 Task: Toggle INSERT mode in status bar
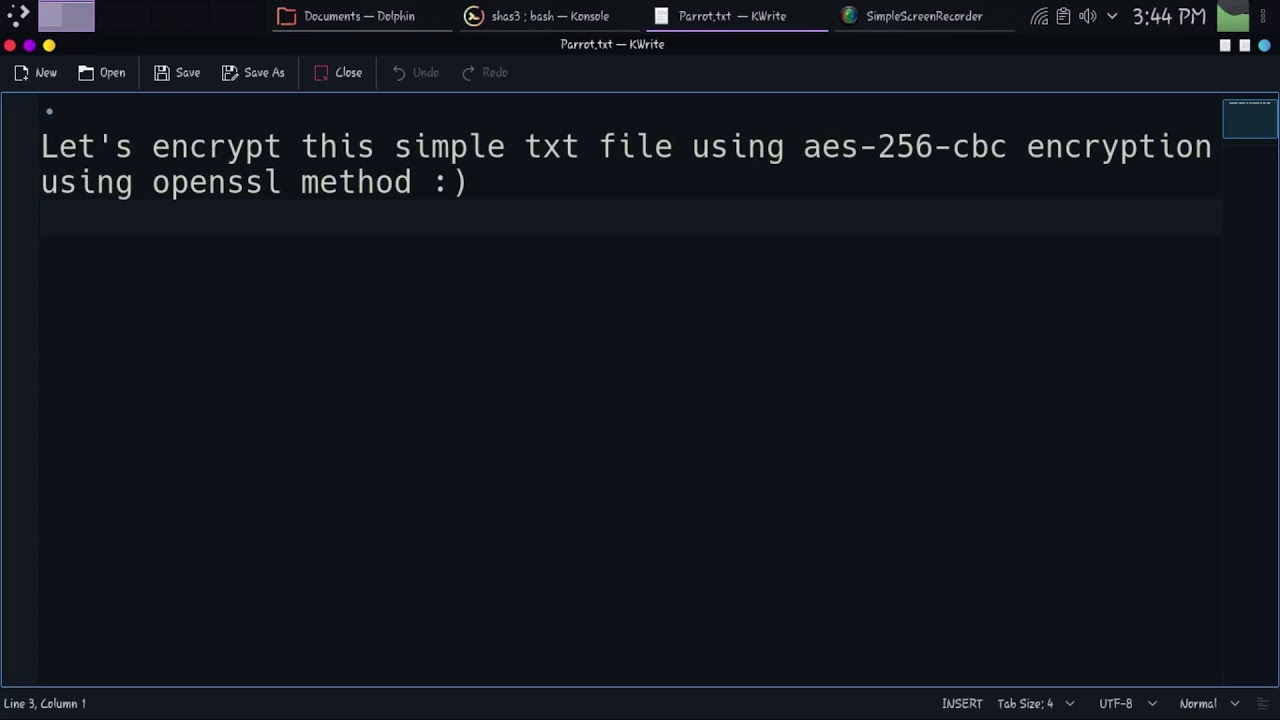(x=962, y=704)
